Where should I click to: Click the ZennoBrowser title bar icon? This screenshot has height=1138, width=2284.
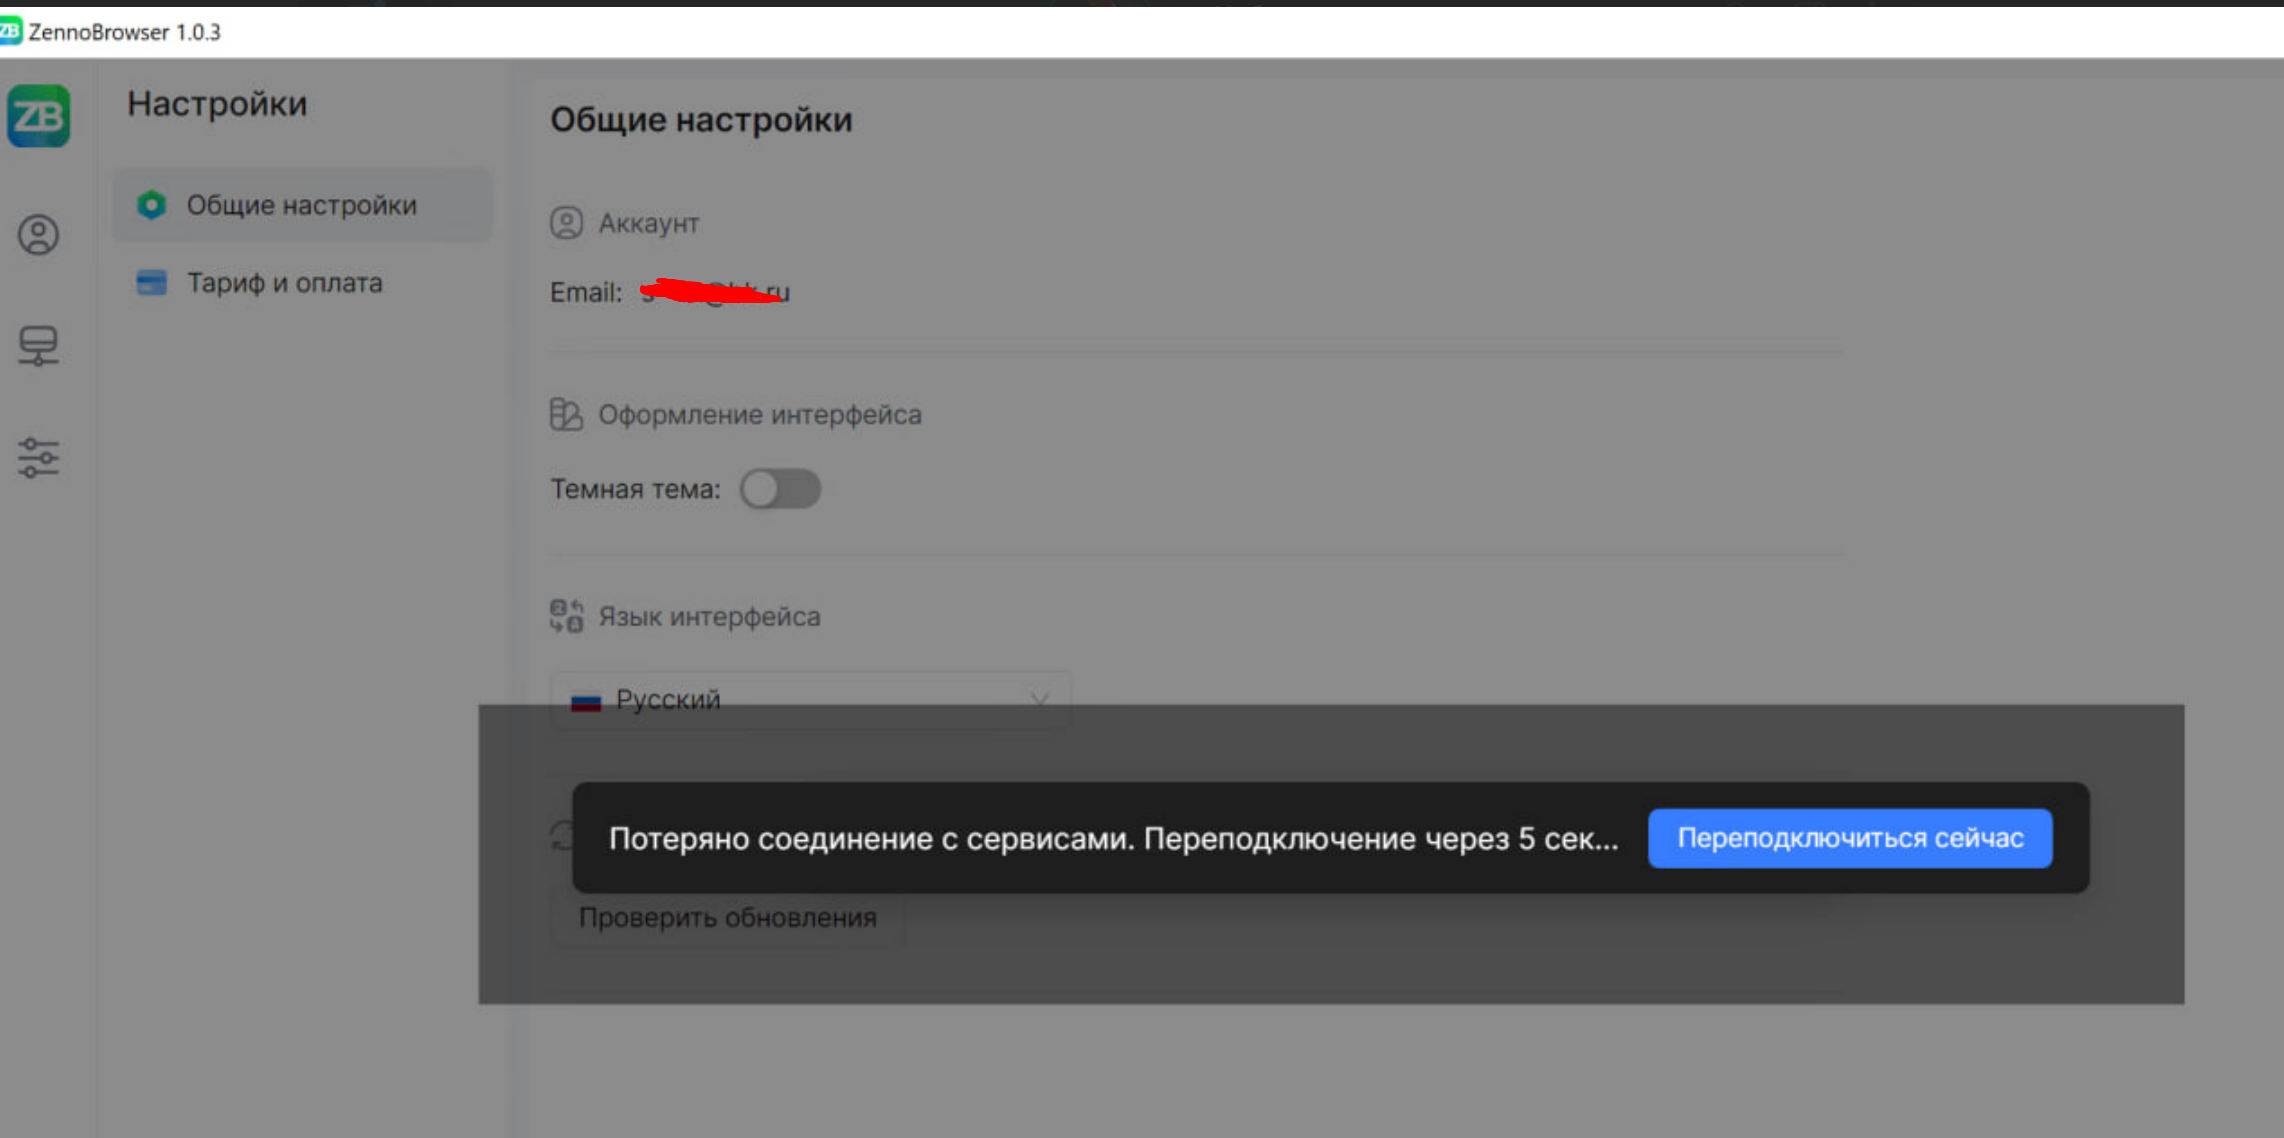(10, 31)
